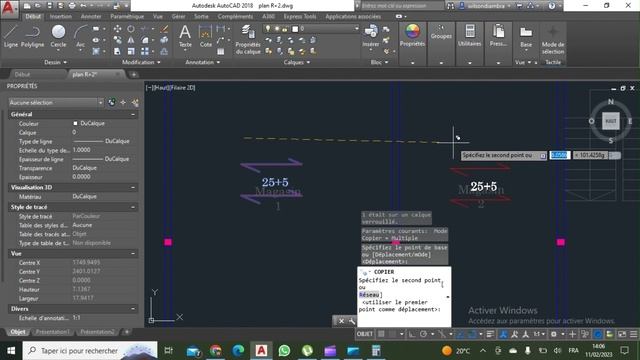Click the Type de ligne DuCalque sample
The image size is (640, 360).
[x=101, y=141]
